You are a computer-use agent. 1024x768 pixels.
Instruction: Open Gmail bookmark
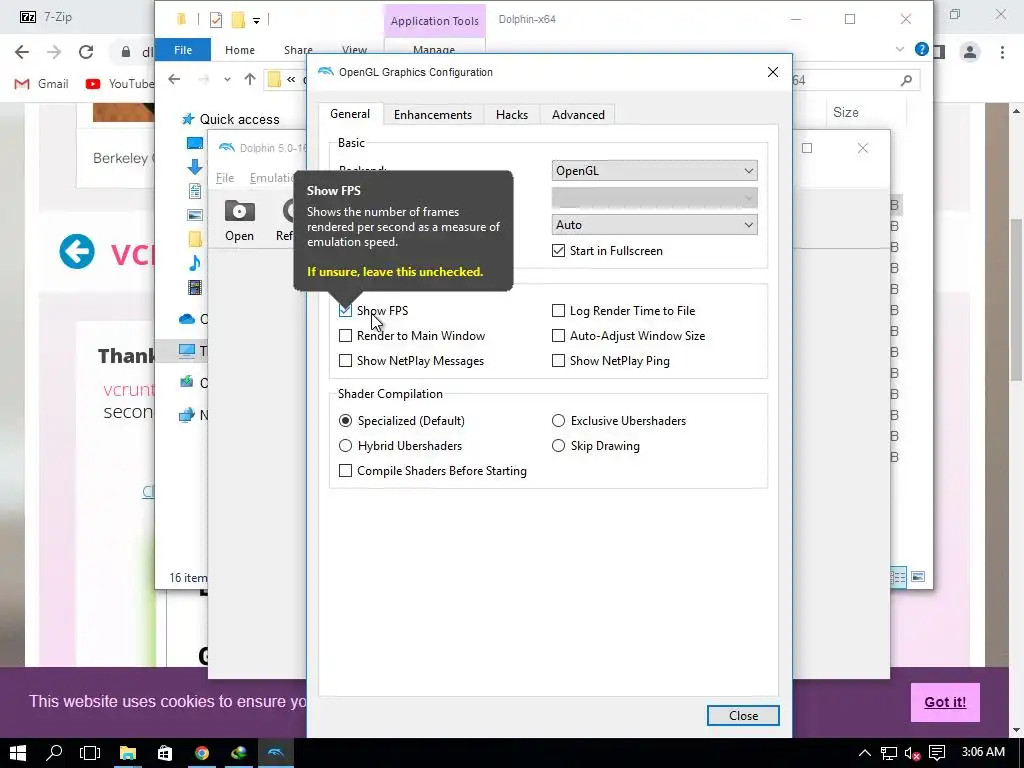41,84
